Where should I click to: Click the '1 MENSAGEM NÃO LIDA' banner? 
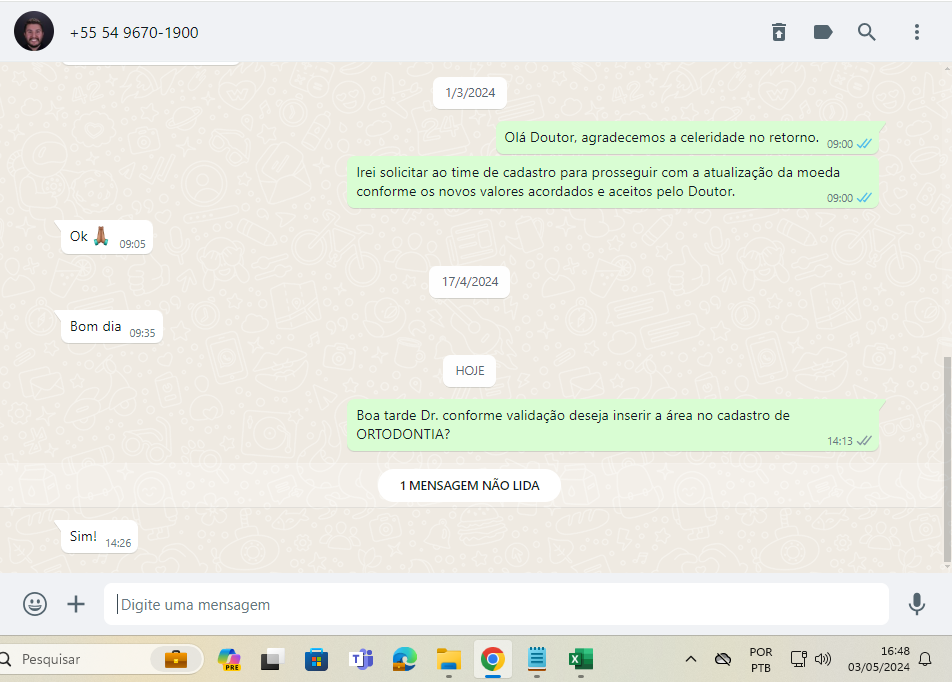(x=469, y=486)
